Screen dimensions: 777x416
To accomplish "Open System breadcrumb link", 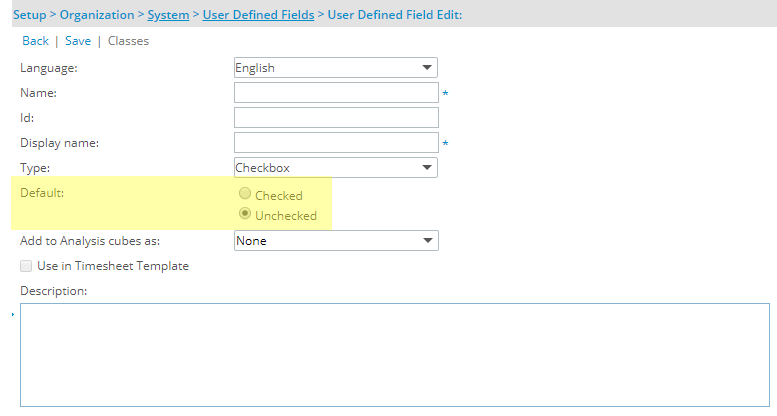I will [168, 15].
